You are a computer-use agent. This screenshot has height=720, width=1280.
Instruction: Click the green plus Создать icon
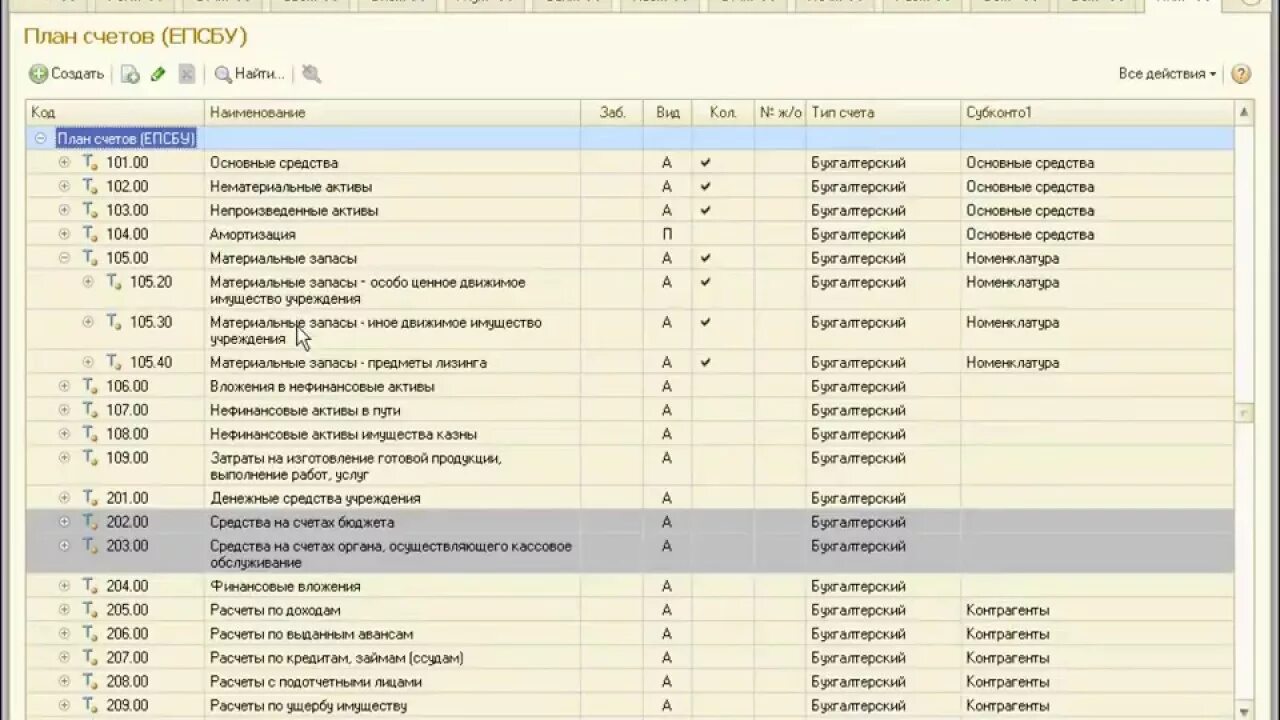[x=38, y=73]
